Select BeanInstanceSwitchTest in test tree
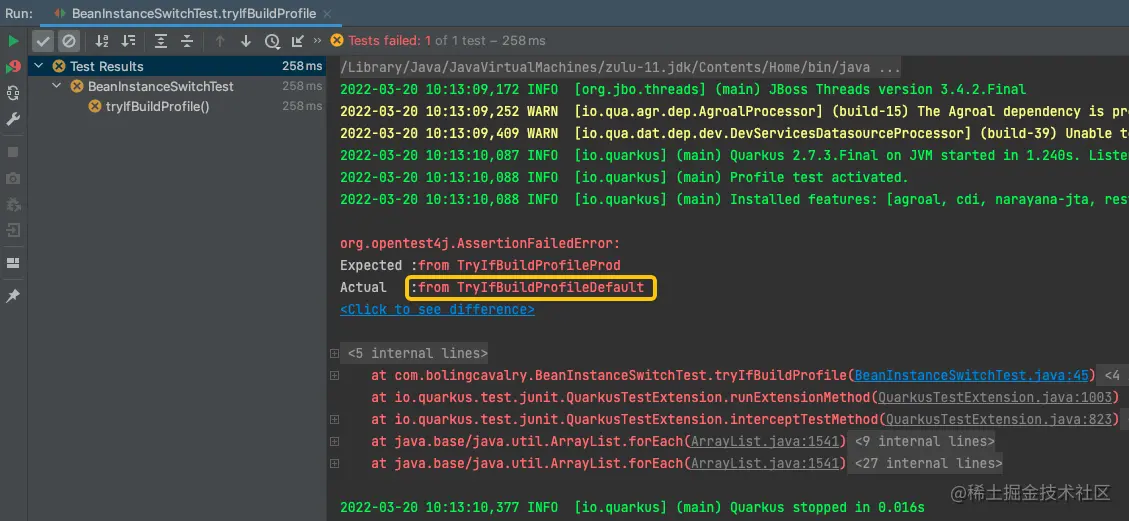Image resolution: width=1129 pixels, height=521 pixels. 161,86
